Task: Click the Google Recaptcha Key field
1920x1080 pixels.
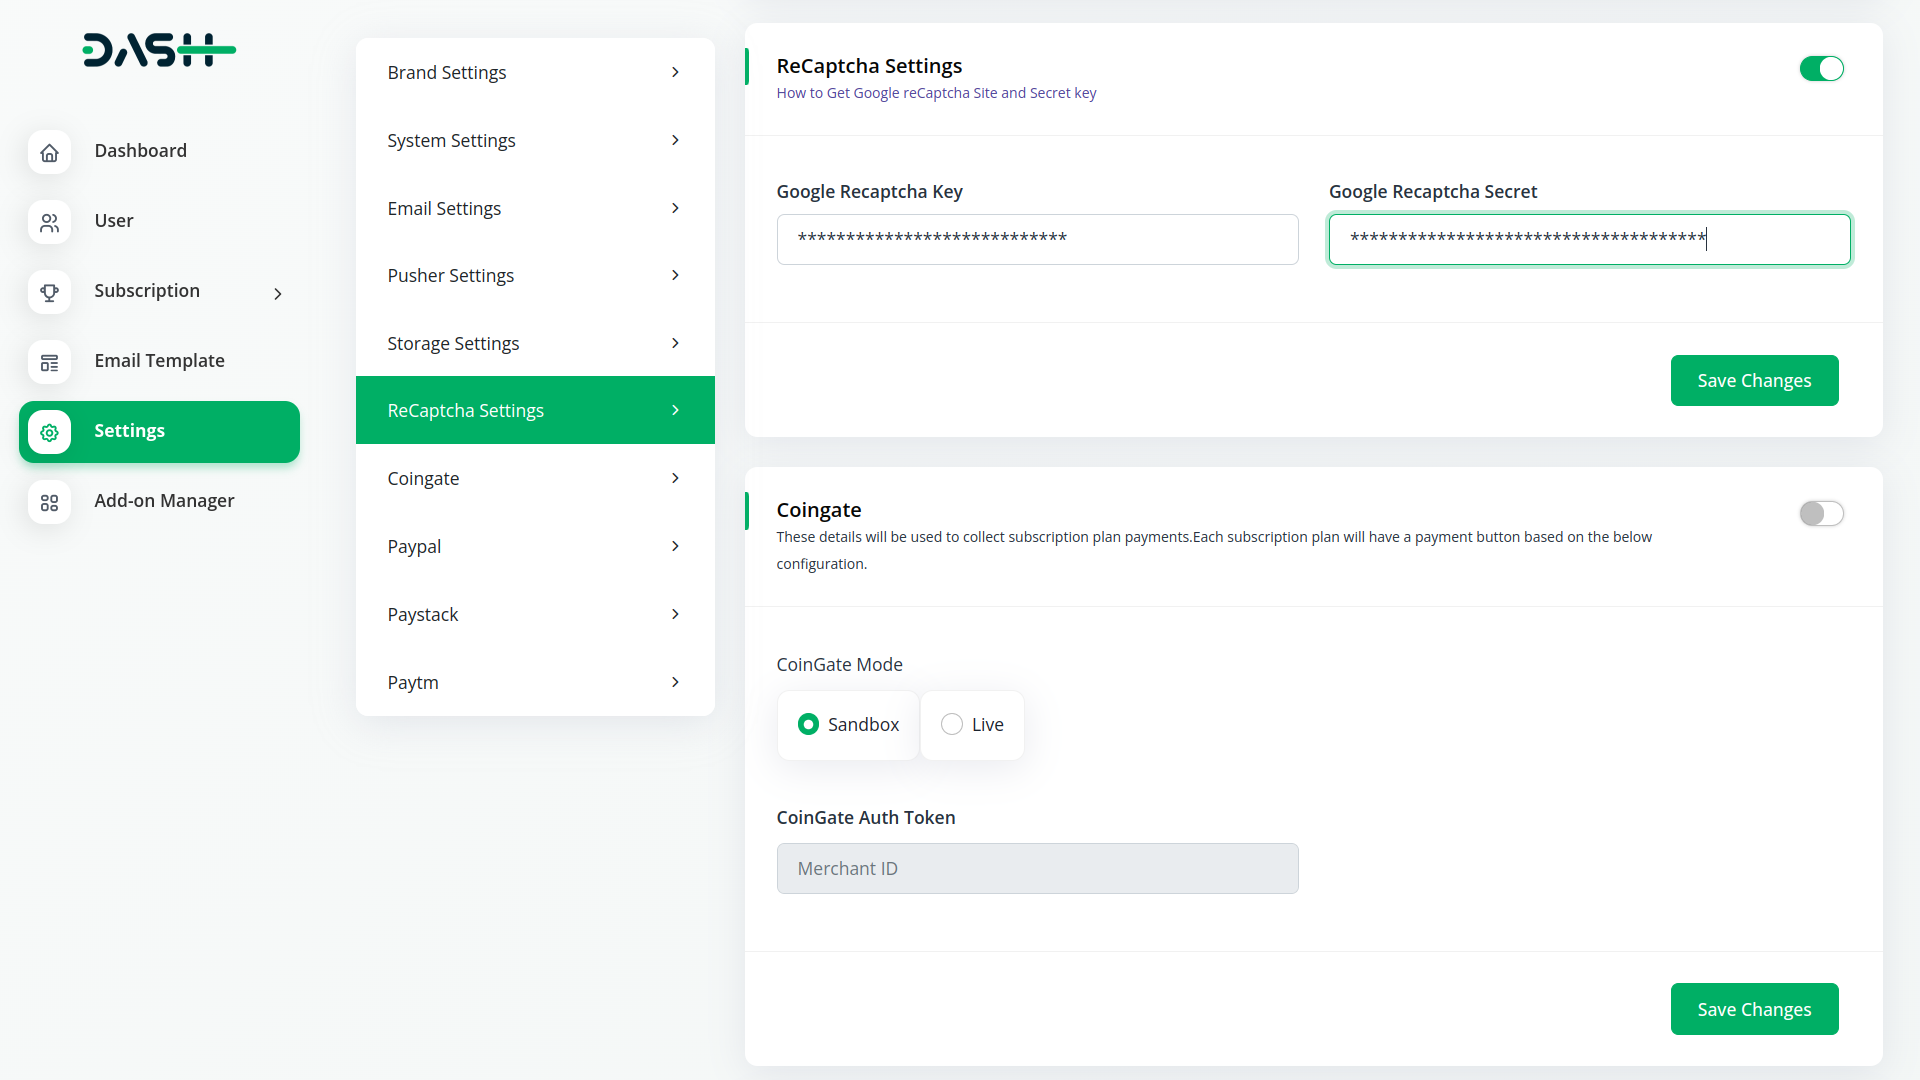Action: point(1037,239)
